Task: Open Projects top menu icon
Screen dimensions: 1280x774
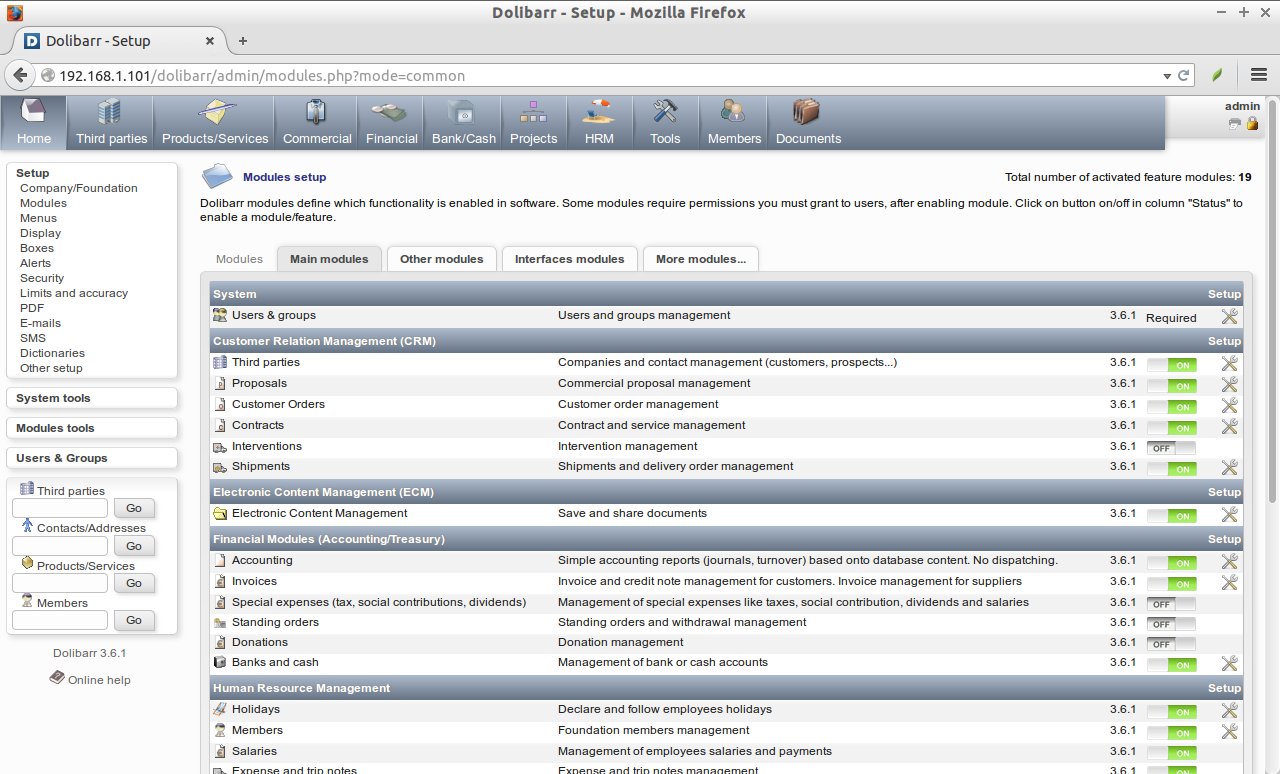Action: click(x=533, y=112)
